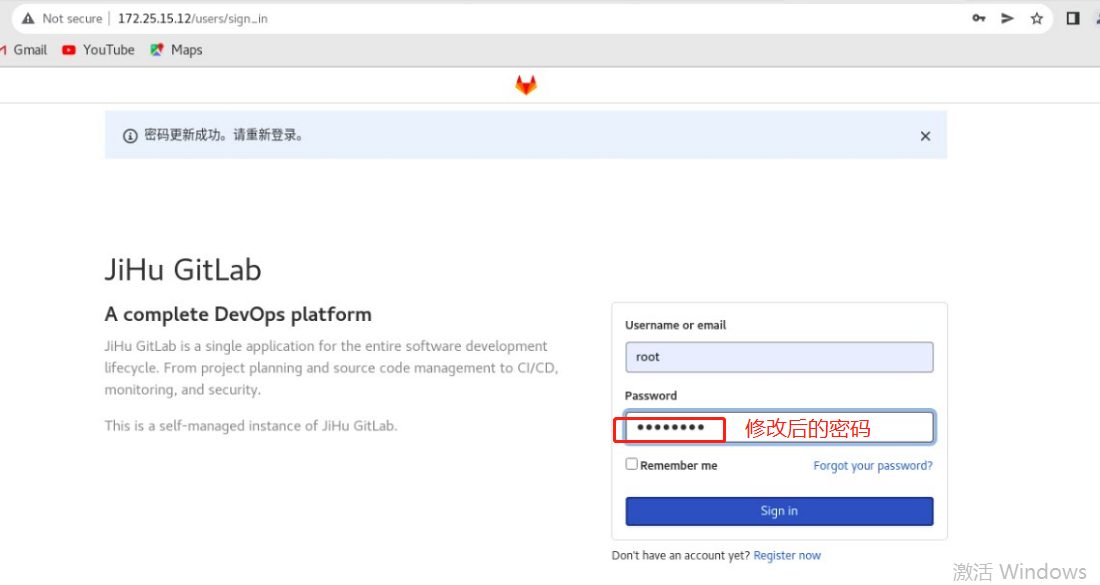This screenshot has height=585, width=1100.
Task: Open the Register now link
Action: coord(787,556)
